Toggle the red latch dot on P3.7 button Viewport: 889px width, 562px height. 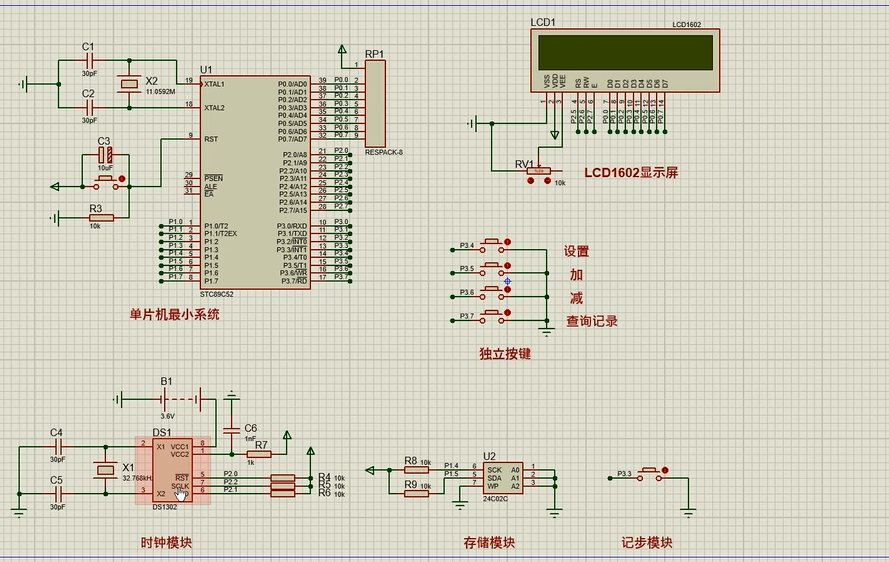click(507, 312)
